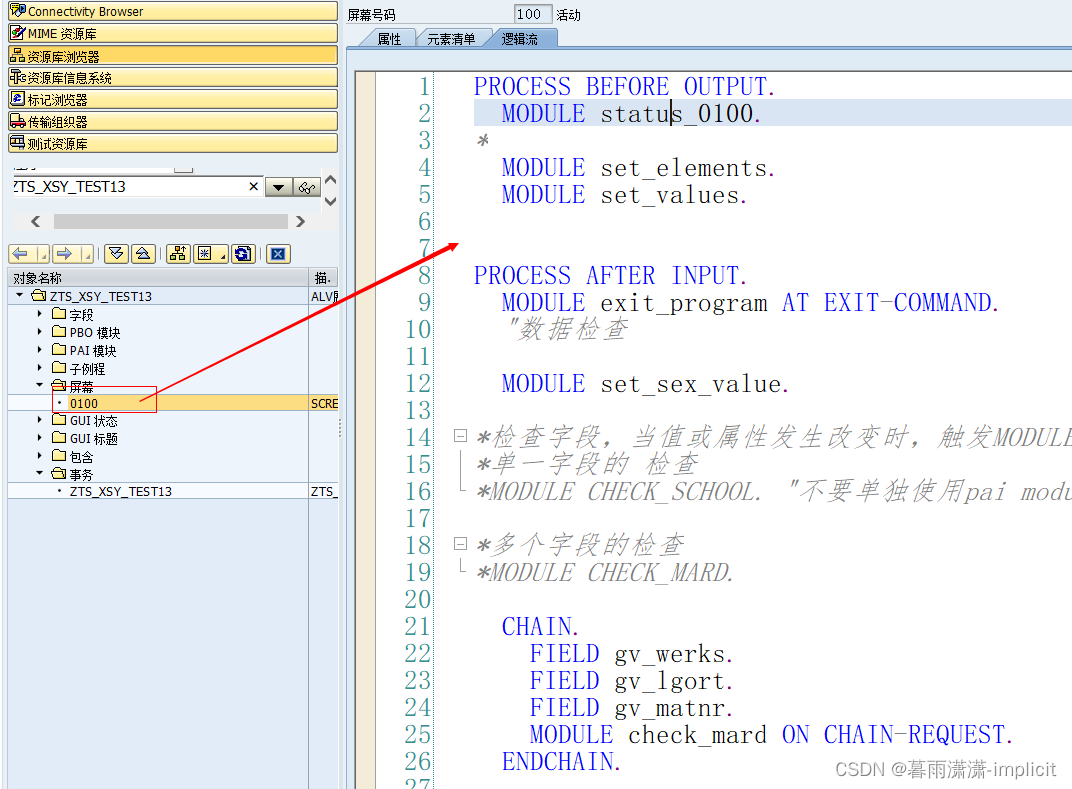
Task: Open the back navigation history dropdown
Action: (x=43, y=254)
